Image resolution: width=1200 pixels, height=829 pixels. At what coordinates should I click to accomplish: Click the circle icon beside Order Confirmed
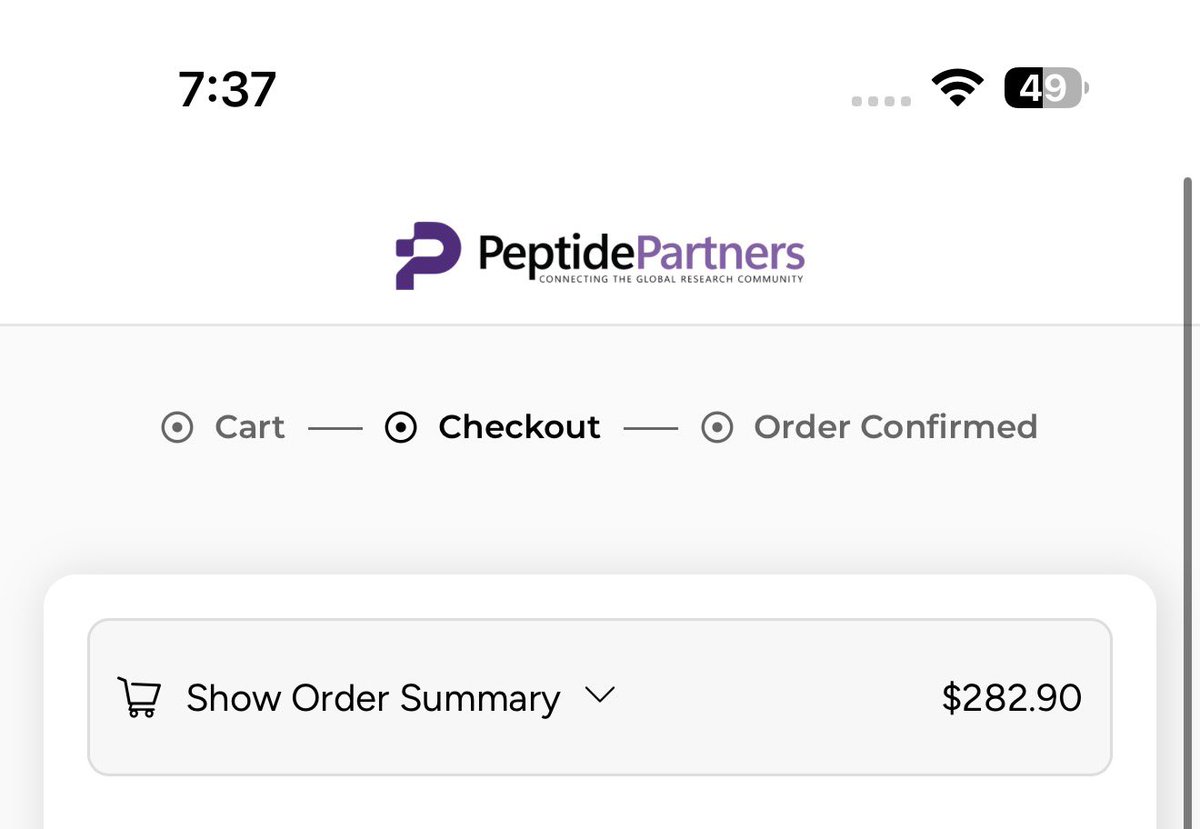(x=717, y=428)
